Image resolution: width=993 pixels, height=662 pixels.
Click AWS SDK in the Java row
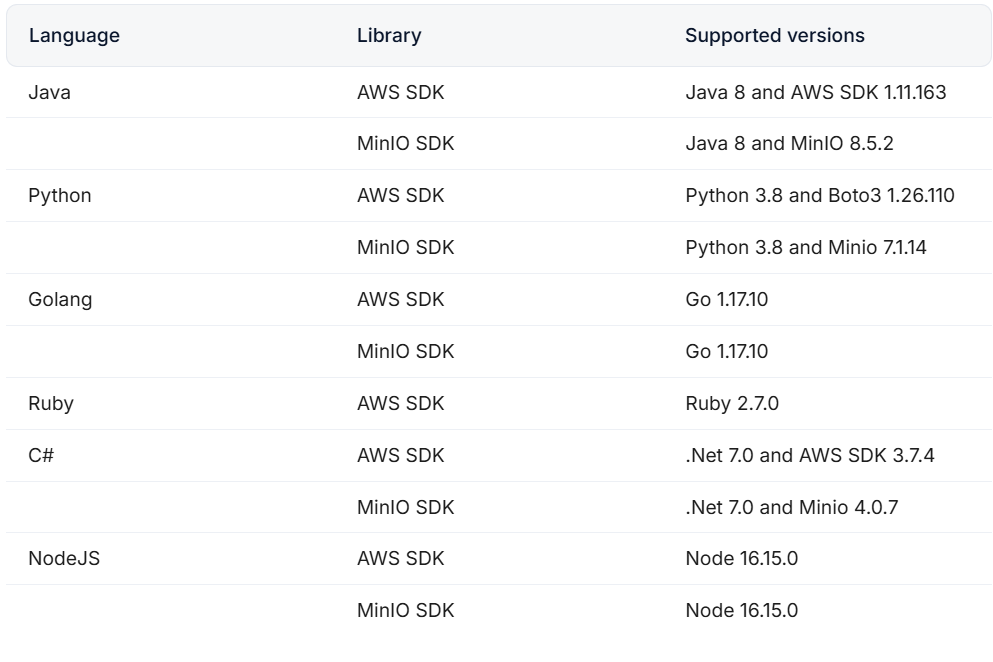400,92
